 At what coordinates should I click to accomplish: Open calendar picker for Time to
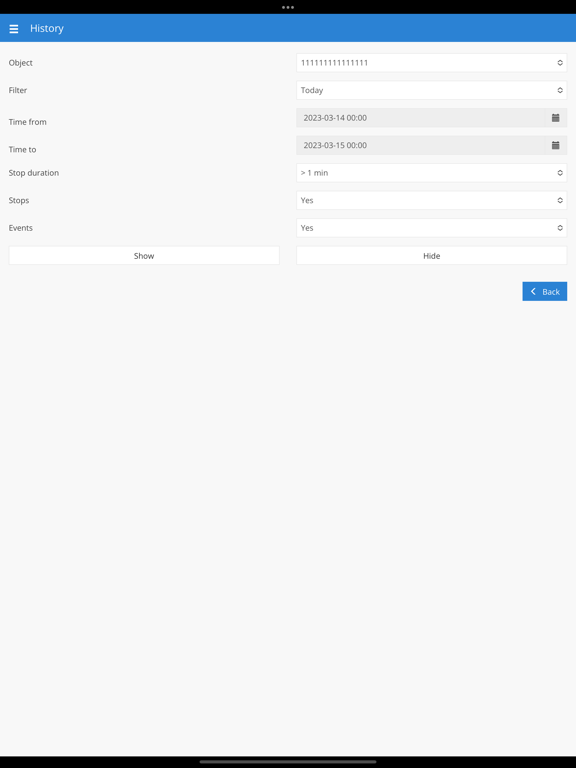pos(555,145)
